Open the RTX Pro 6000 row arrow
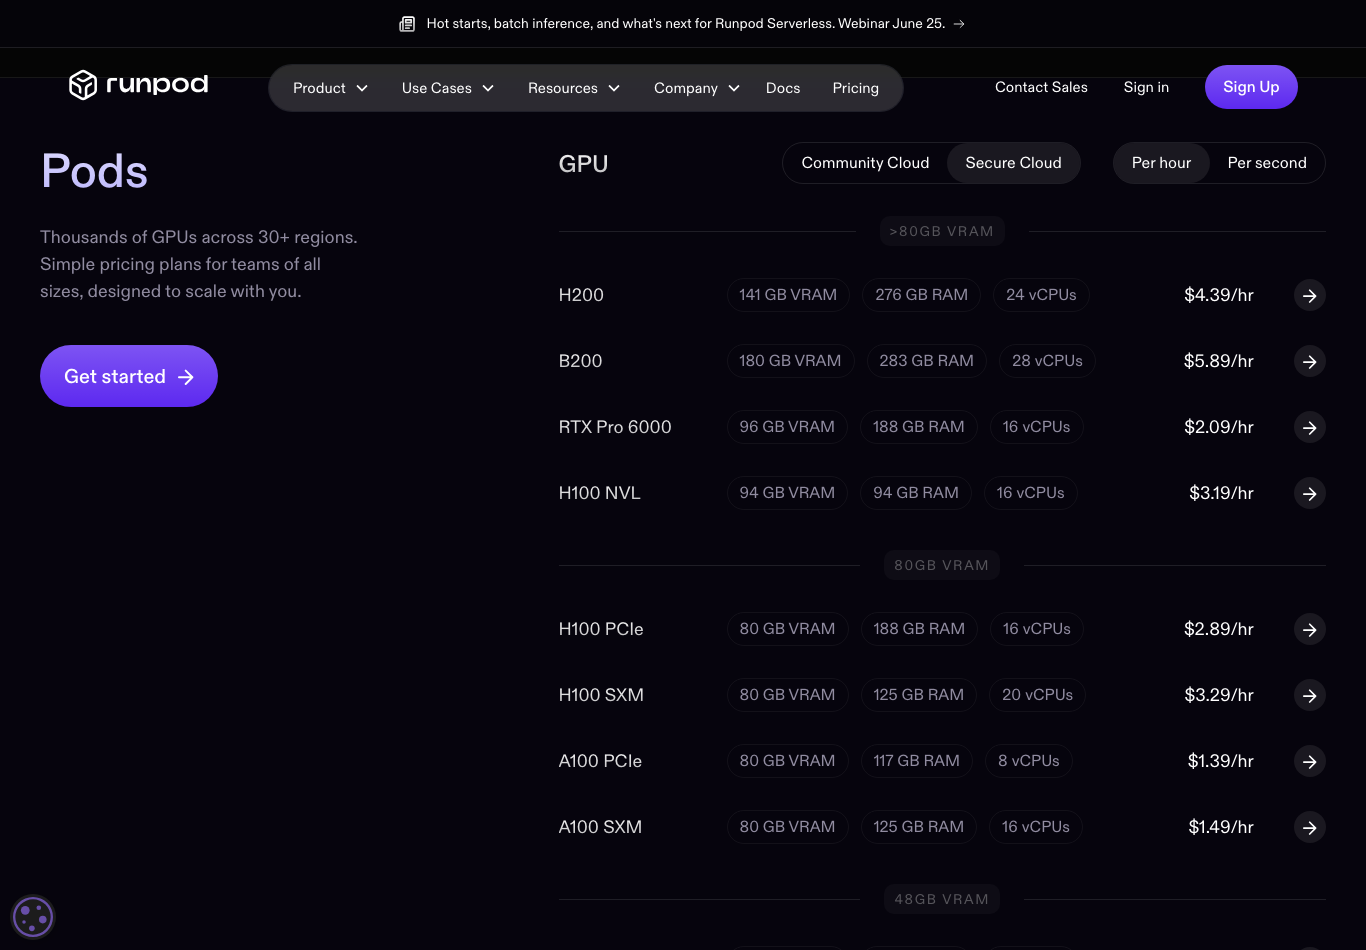This screenshot has width=1366, height=950. click(1310, 427)
